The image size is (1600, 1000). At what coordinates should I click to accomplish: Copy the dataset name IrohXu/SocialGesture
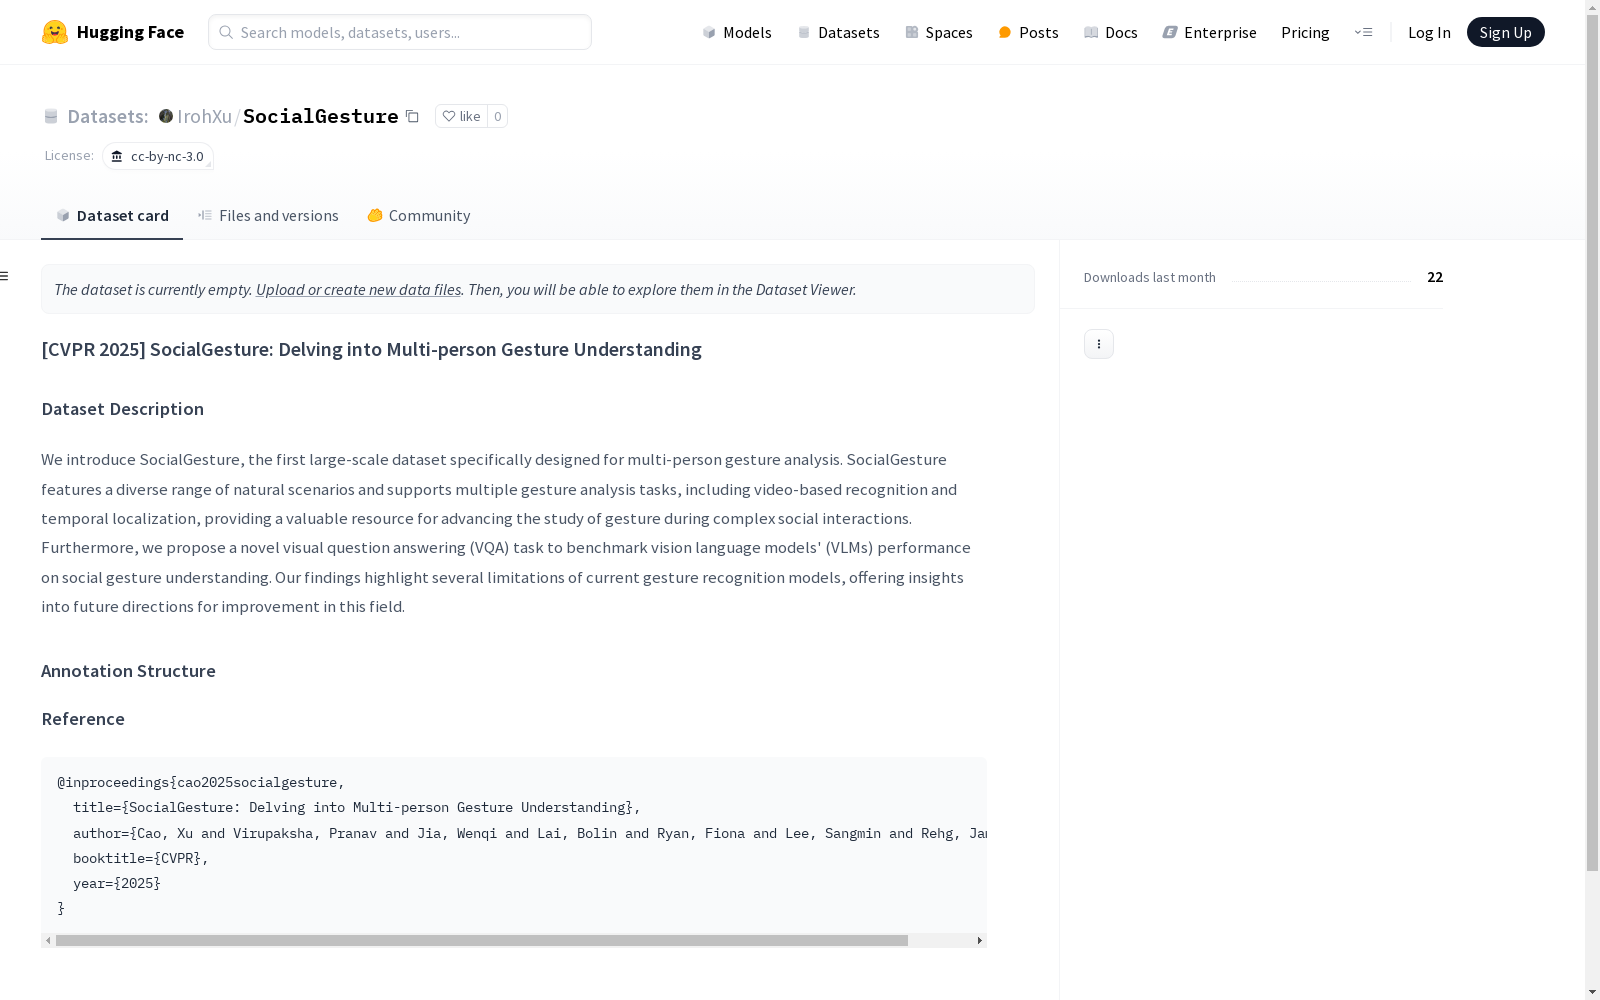coord(412,116)
